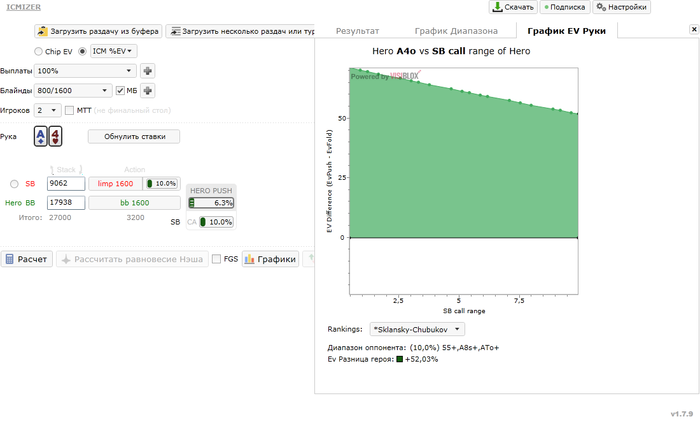Click the chart title Hero A4o vs SB
This screenshot has width=700, height=426.
[x=451, y=51]
